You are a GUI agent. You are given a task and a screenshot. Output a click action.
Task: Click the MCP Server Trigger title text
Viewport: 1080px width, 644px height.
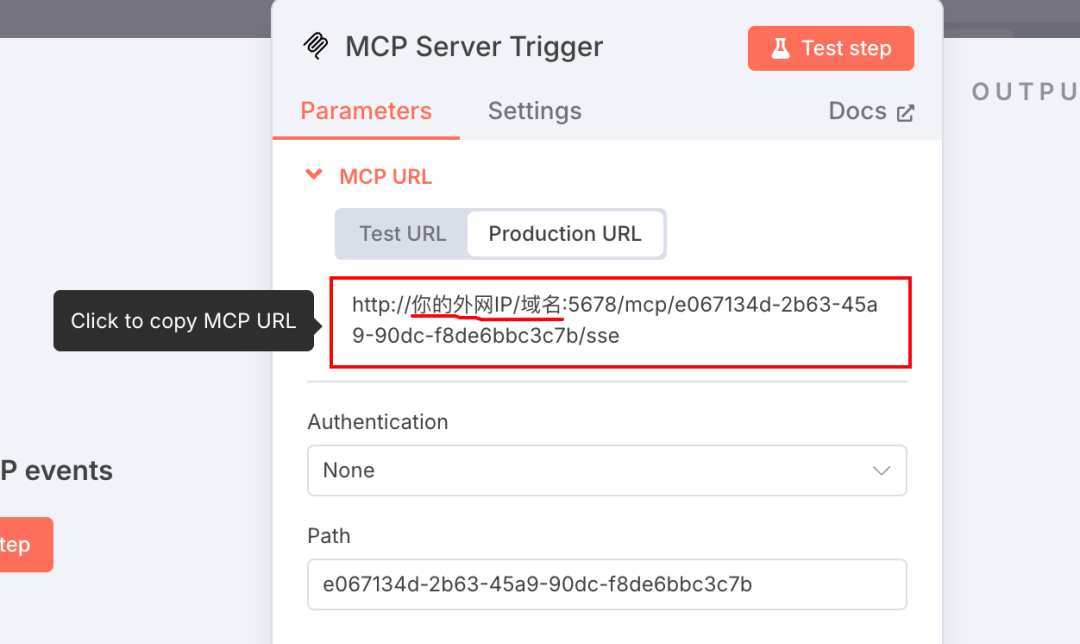point(474,47)
